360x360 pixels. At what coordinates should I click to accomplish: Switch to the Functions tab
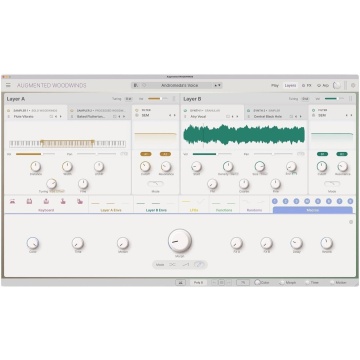coord(224,210)
